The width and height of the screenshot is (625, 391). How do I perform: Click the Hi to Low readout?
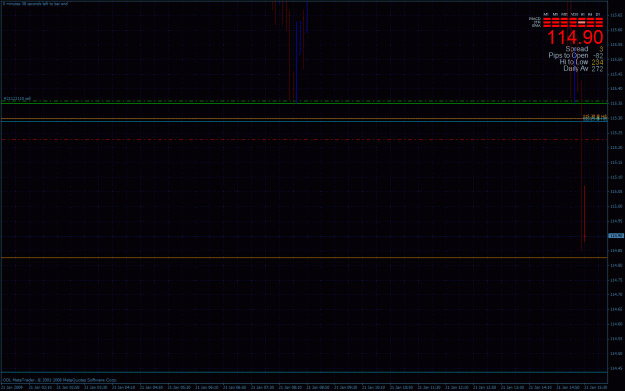(581, 62)
